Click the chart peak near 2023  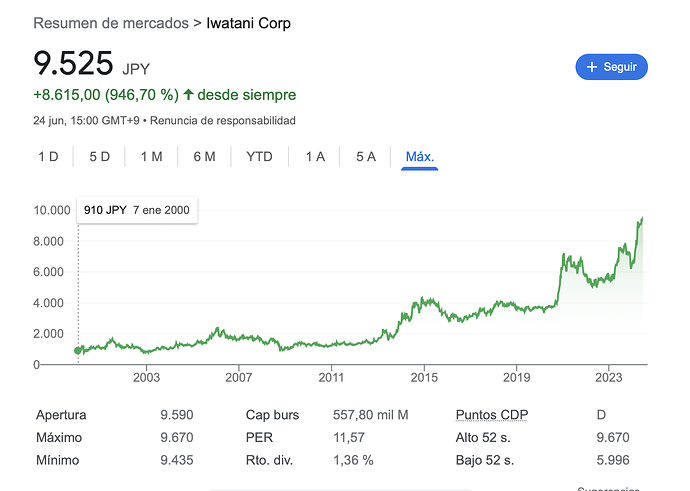click(642, 218)
